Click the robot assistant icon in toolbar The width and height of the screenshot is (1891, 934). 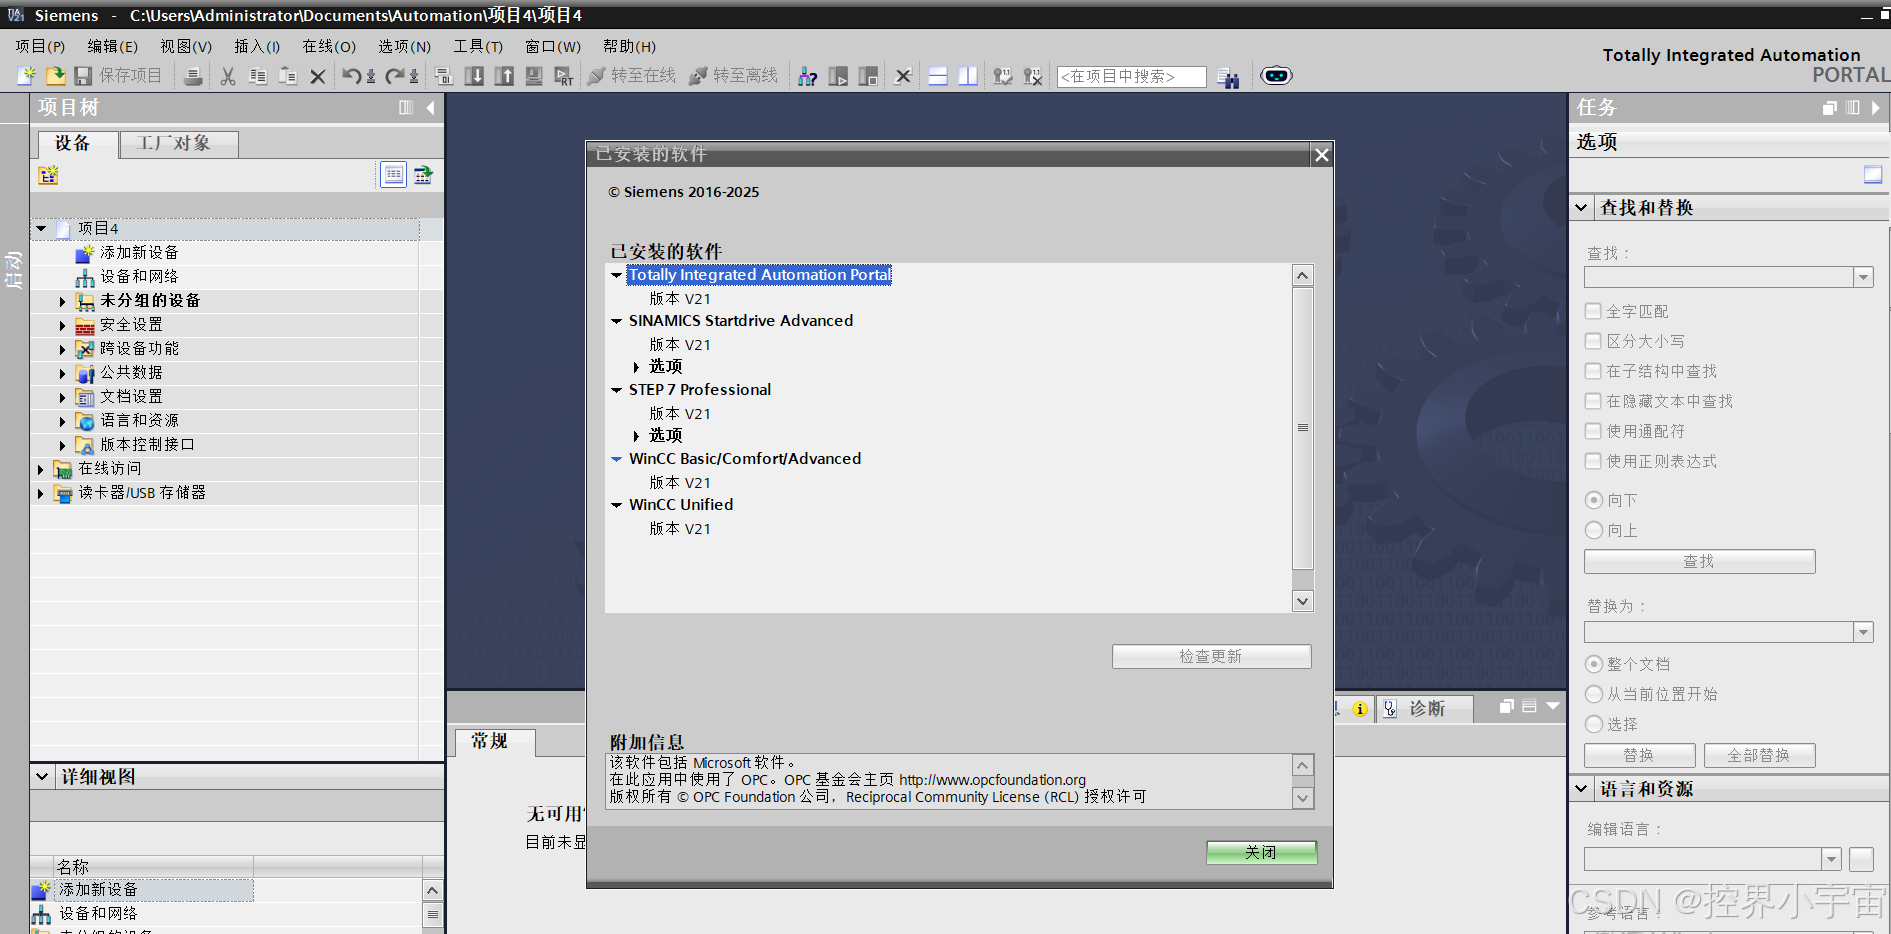(x=1276, y=76)
